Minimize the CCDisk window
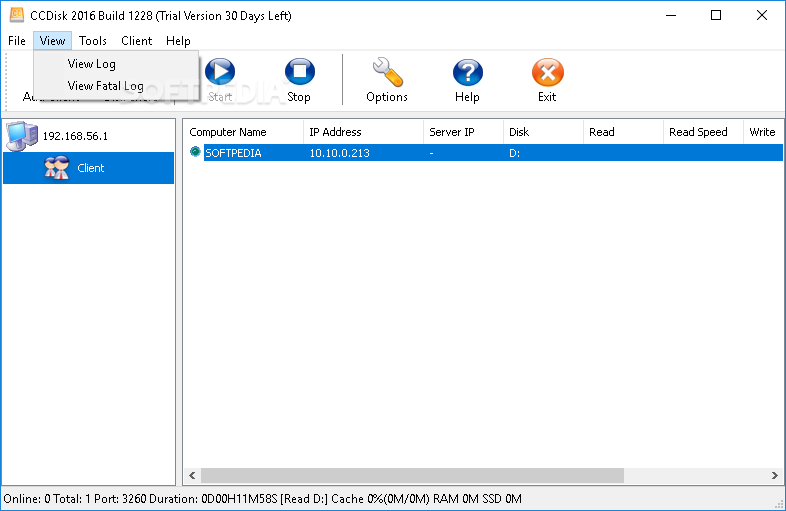786x511 pixels. [x=671, y=16]
